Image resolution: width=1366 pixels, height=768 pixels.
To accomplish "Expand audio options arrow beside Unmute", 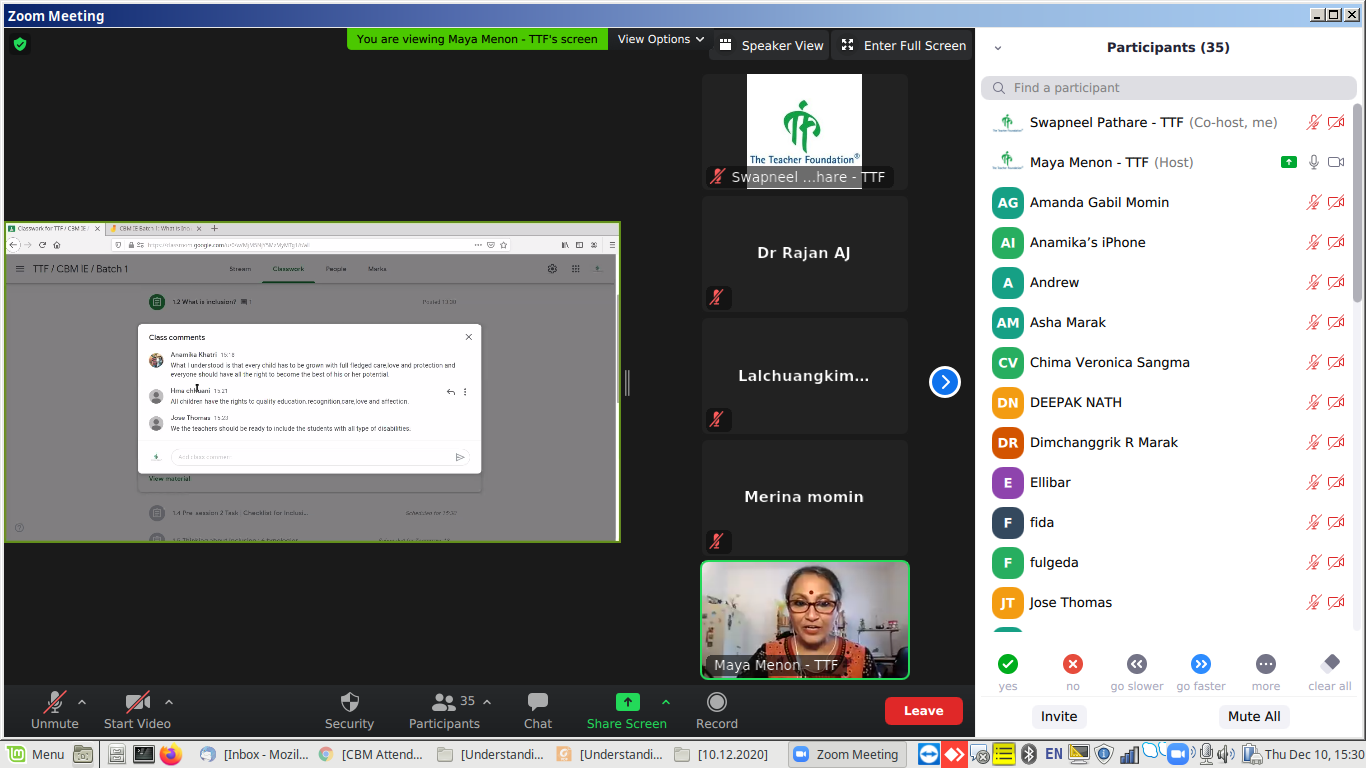I will [x=82, y=702].
